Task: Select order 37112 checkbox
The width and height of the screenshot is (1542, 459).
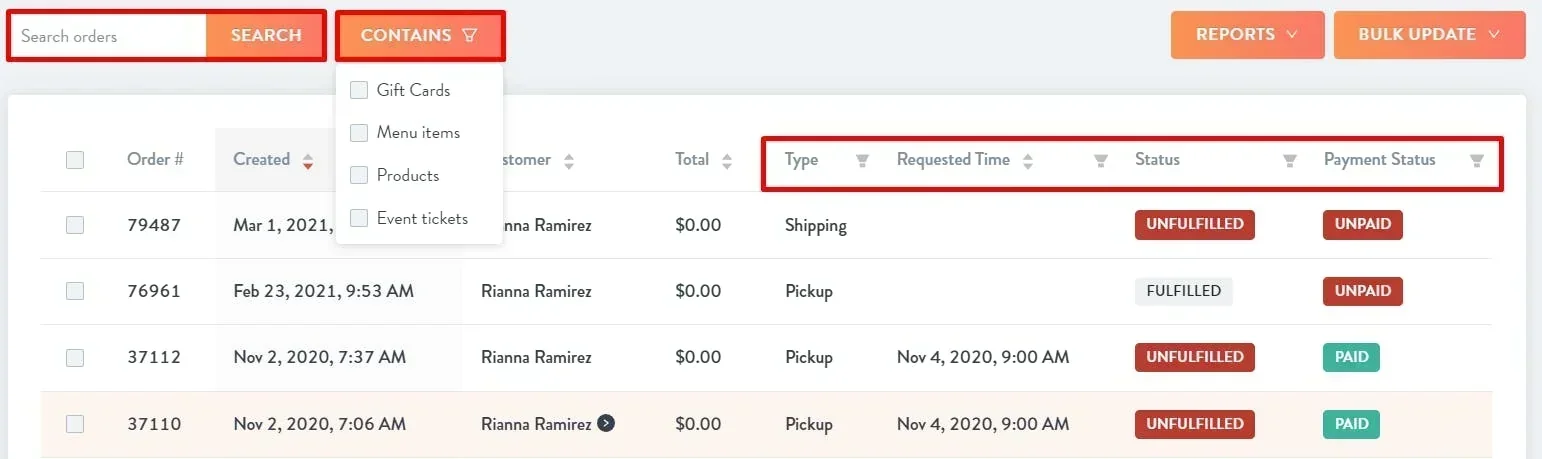Action: click(75, 357)
